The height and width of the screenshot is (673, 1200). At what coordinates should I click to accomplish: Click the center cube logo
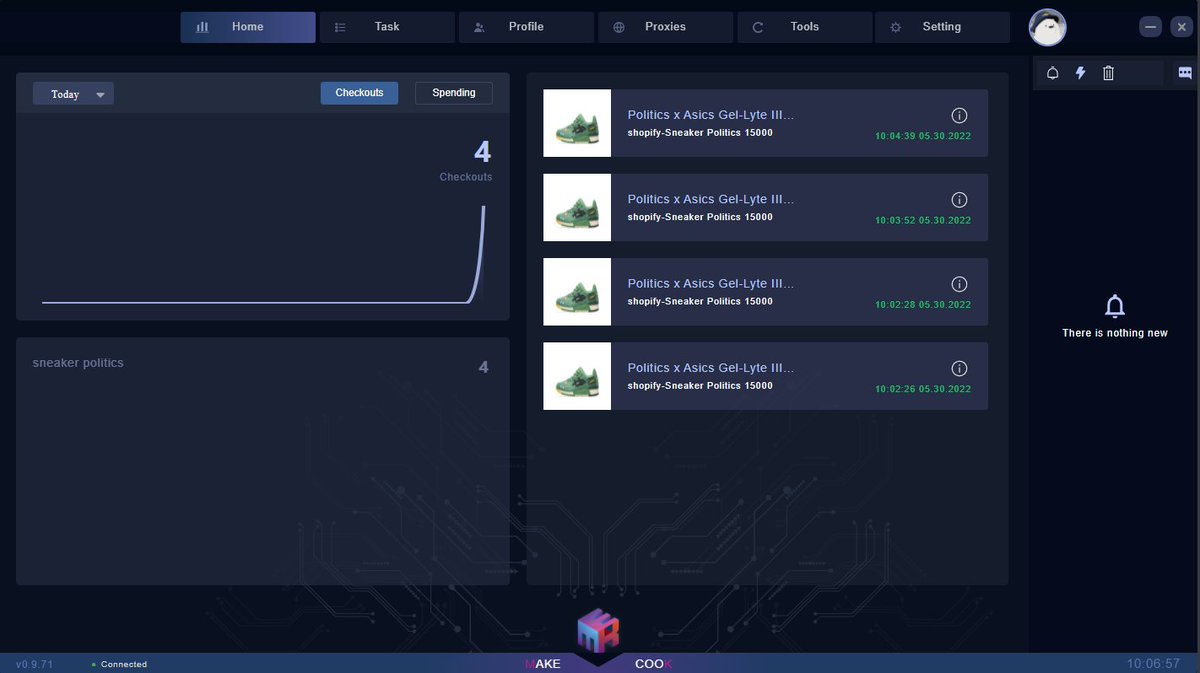point(598,631)
